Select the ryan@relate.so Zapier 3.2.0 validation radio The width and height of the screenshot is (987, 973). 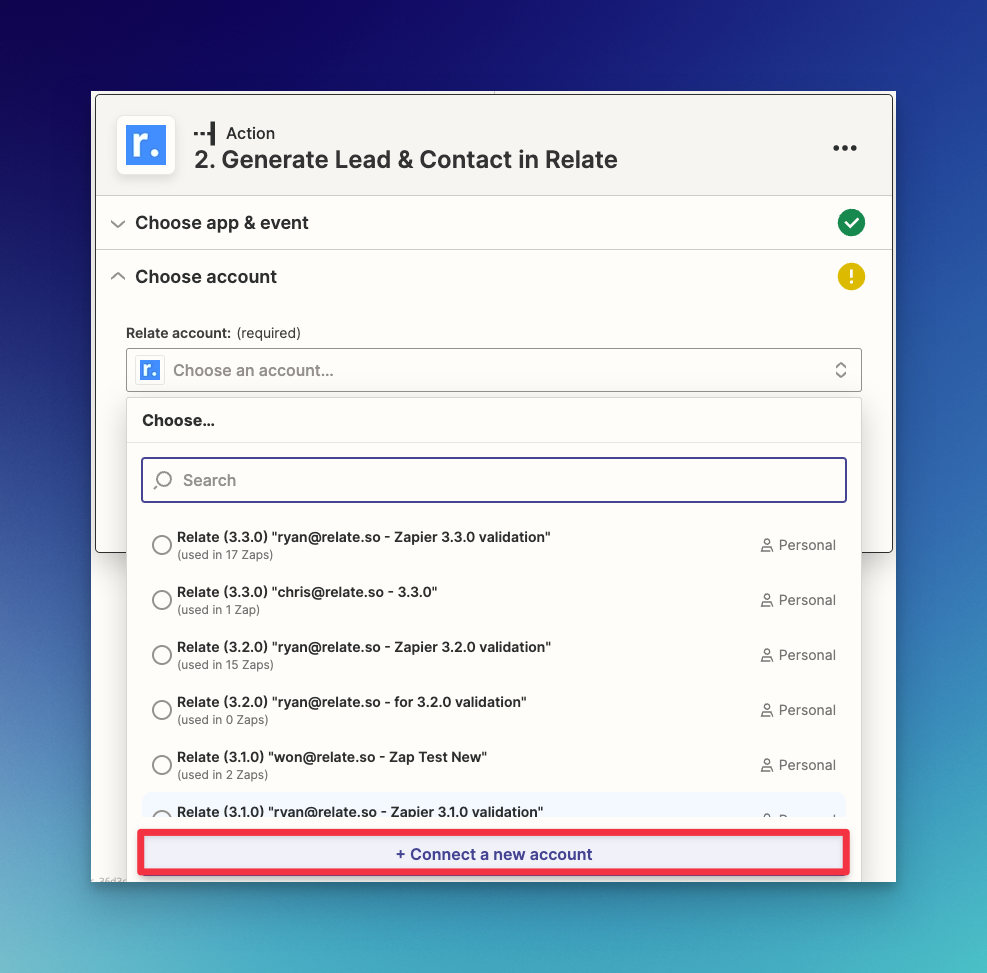click(x=162, y=655)
